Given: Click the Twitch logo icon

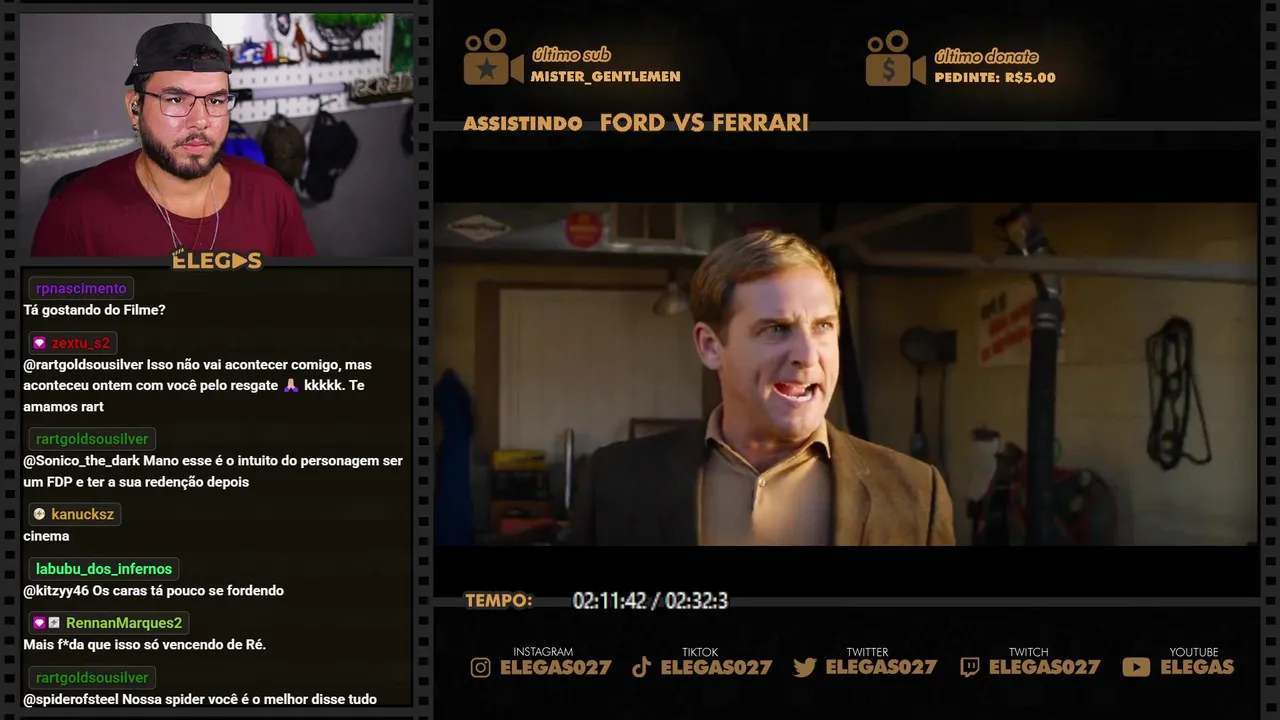Looking at the screenshot, I should tap(969, 668).
